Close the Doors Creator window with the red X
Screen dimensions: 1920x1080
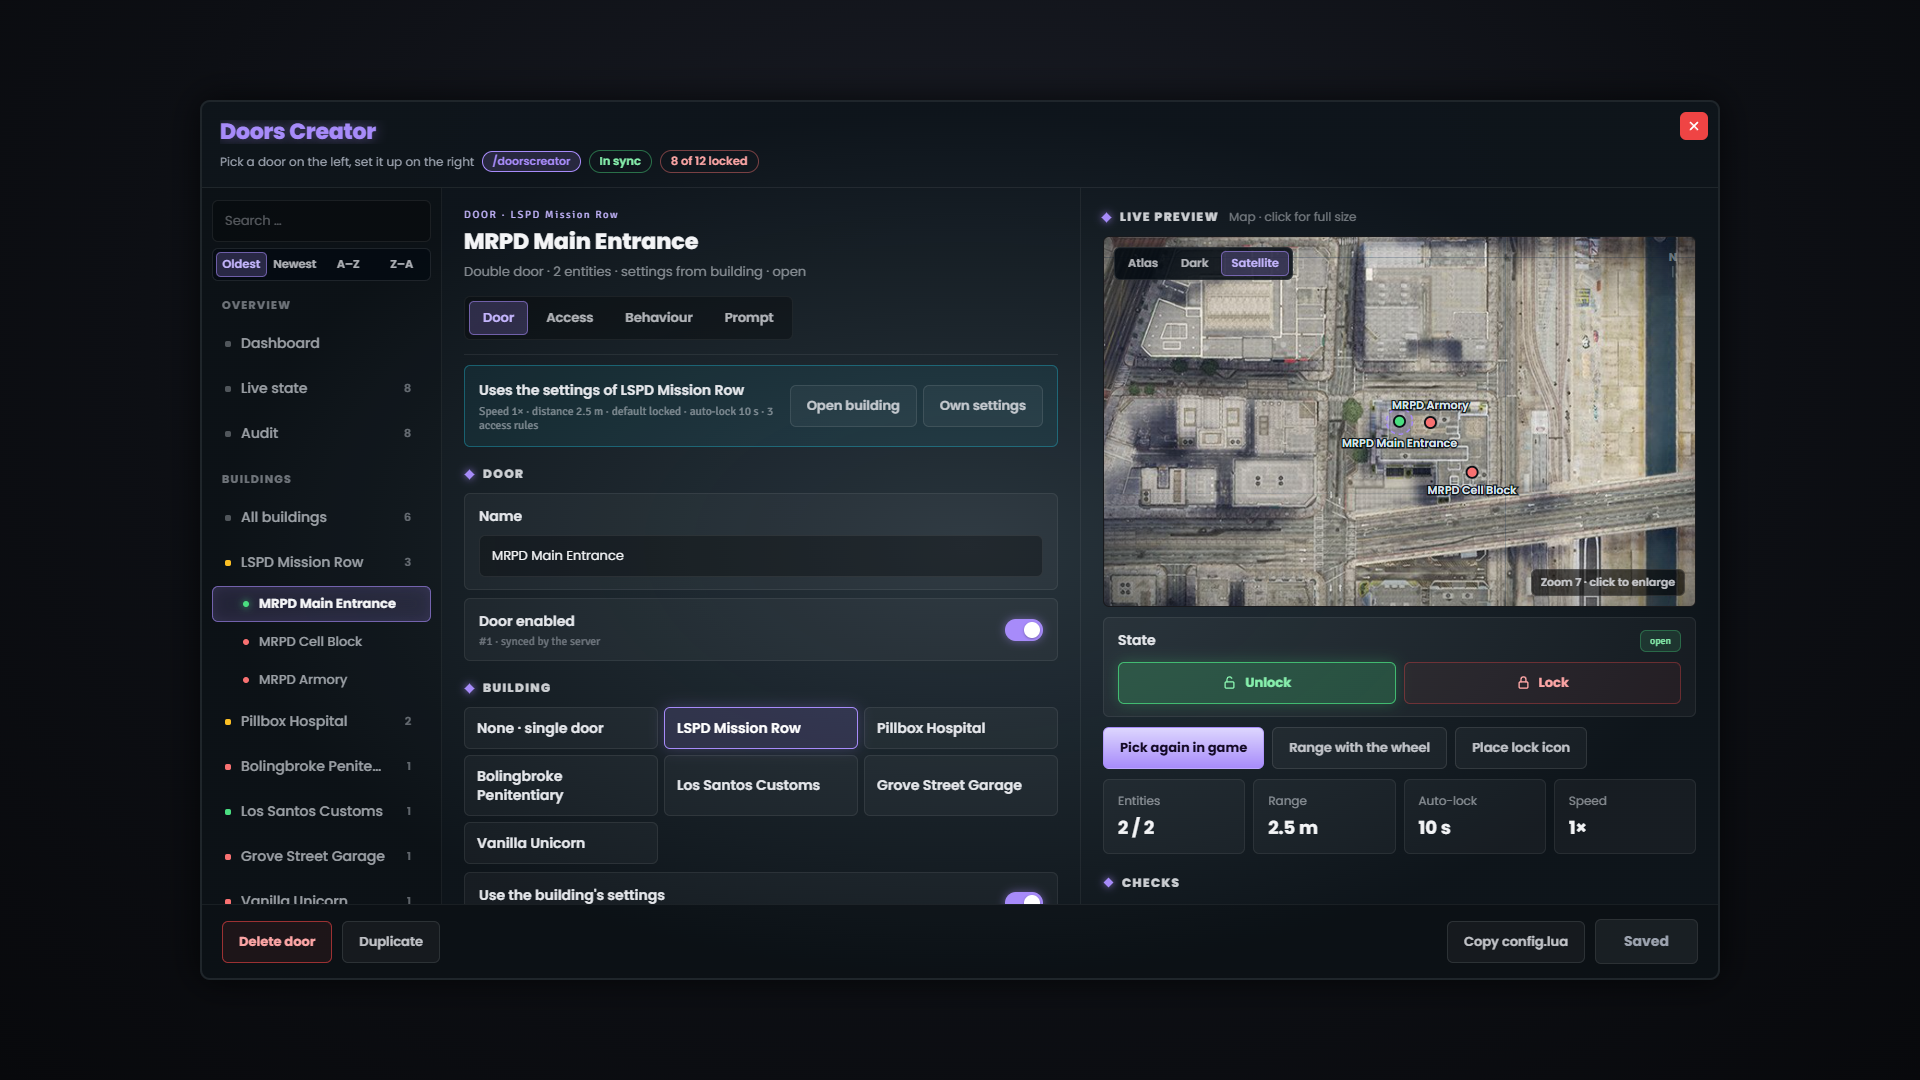click(x=1693, y=126)
